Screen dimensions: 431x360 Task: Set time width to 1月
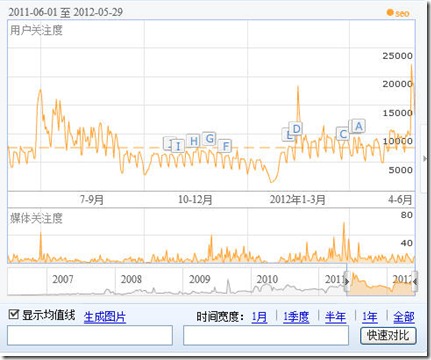259,316
